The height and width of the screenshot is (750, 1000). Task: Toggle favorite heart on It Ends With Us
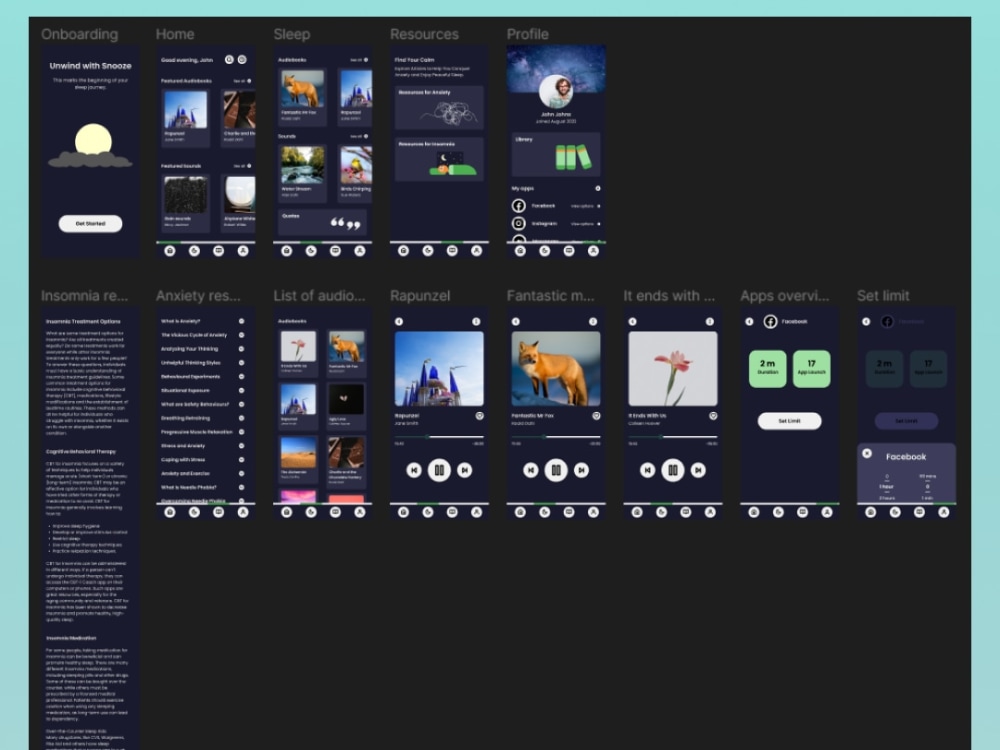click(713, 416)
